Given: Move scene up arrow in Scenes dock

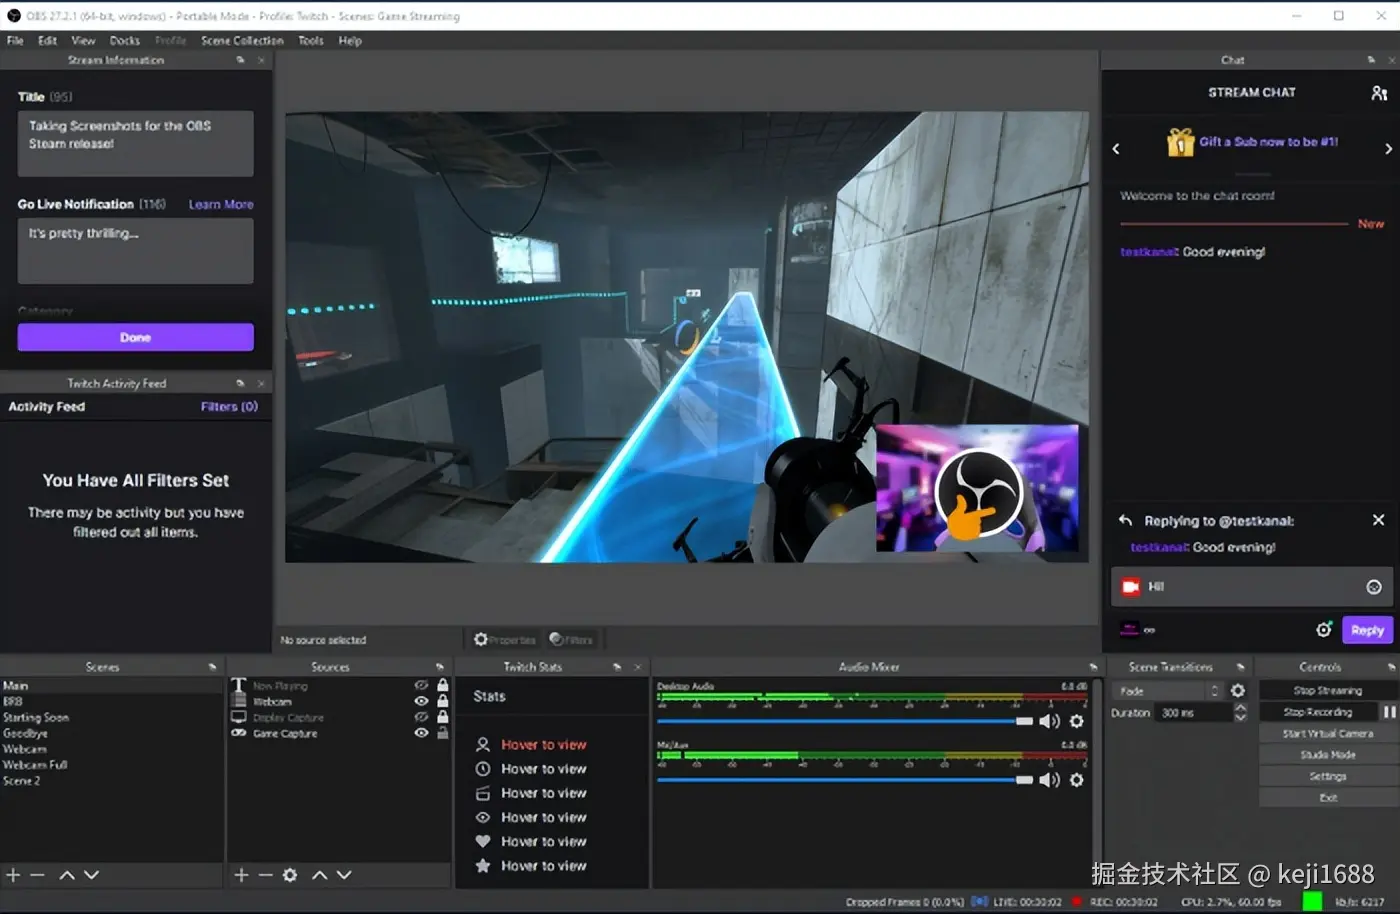Looking at the screenshot, I should pyautogui.click(x=67, y=875).
